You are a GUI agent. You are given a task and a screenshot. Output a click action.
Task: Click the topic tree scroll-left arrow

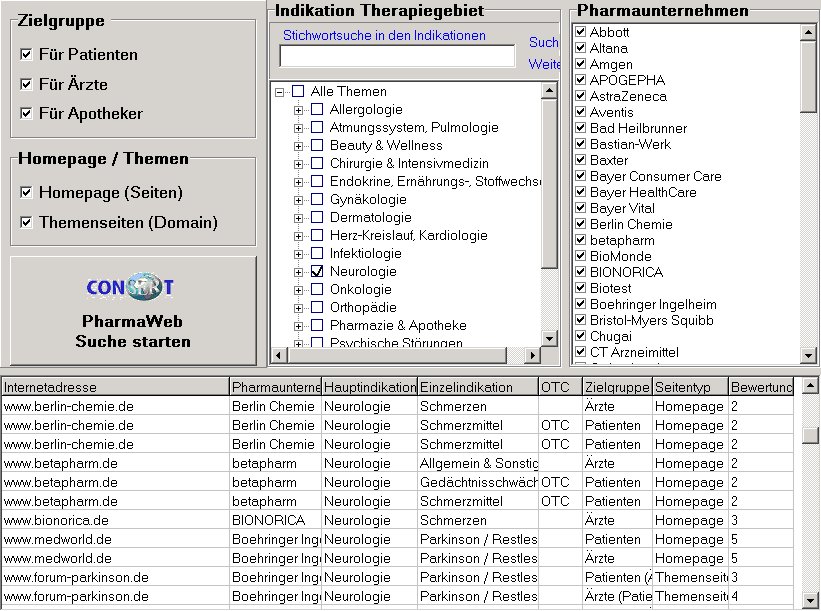[x=278, y=355]
